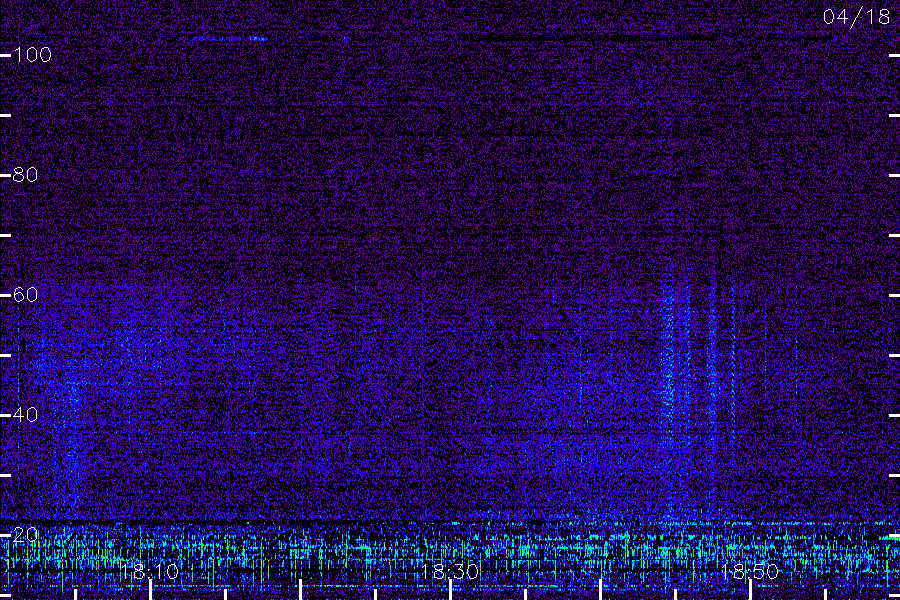900x600 pixels.
Task: Click the 18:30 time axis label
Action: click(450, 572)
